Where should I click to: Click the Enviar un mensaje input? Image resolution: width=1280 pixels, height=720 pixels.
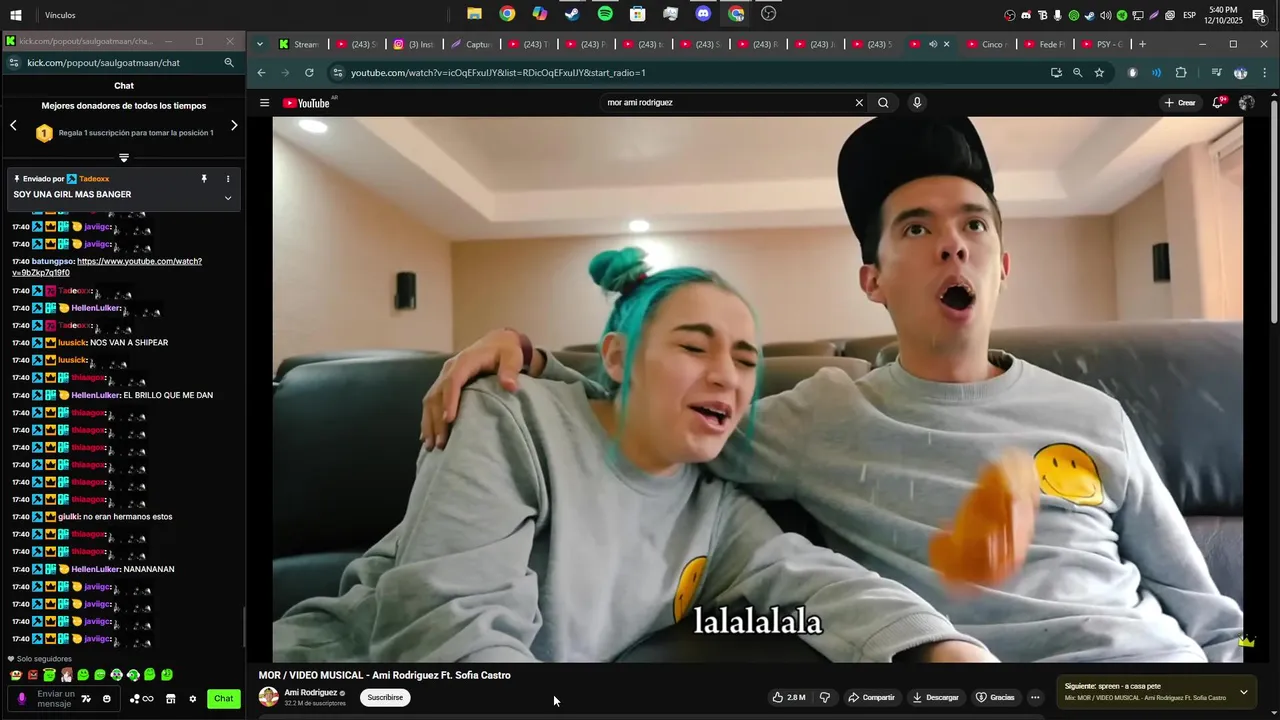click(x=56, y=699)
